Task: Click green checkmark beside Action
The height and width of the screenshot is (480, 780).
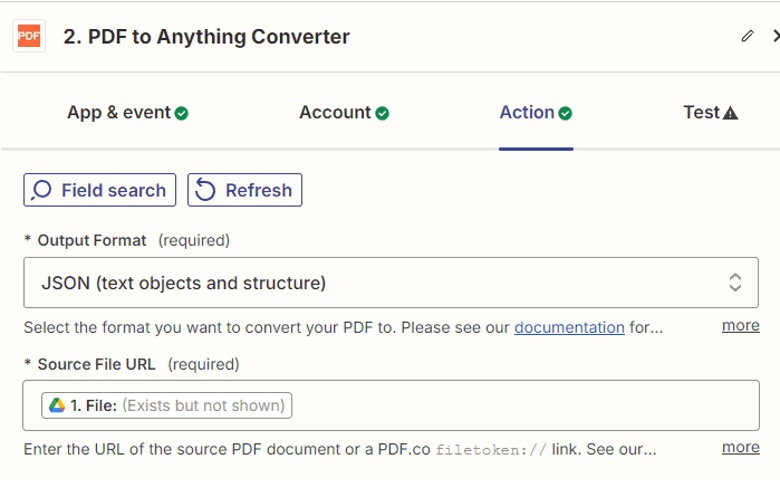Action: 565,114
